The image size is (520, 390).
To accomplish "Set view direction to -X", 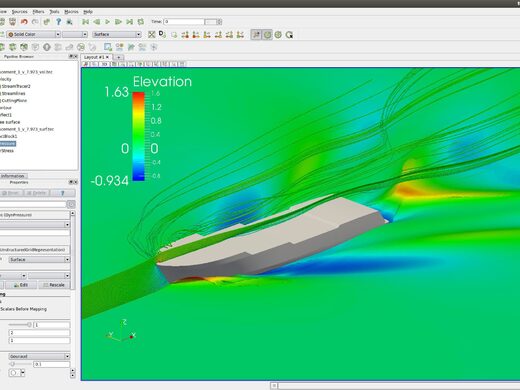I will (x=196, y=35).
